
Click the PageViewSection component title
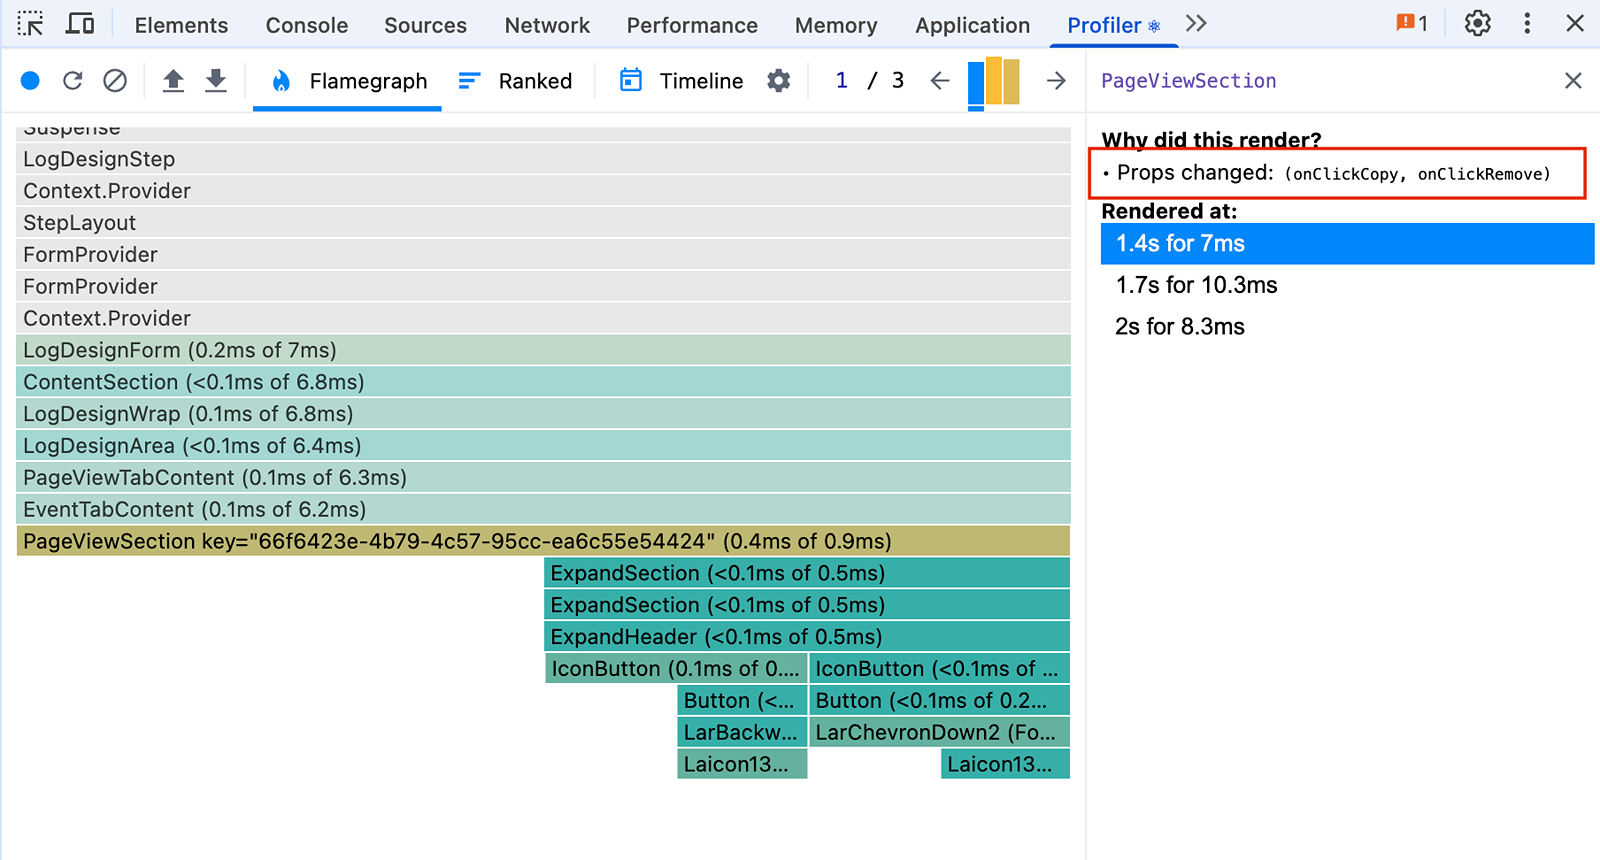(x=1188, y=81)
